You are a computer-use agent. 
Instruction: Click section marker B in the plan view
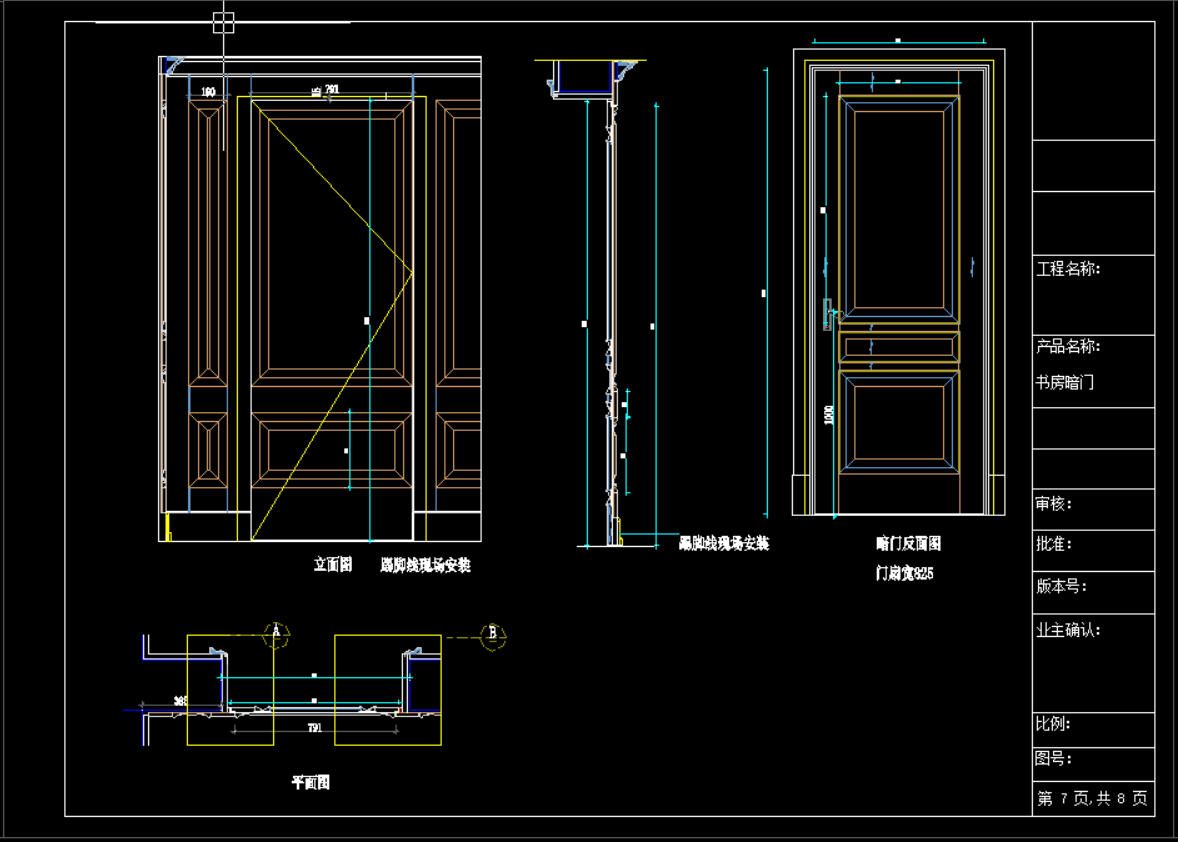pos(492,635)
